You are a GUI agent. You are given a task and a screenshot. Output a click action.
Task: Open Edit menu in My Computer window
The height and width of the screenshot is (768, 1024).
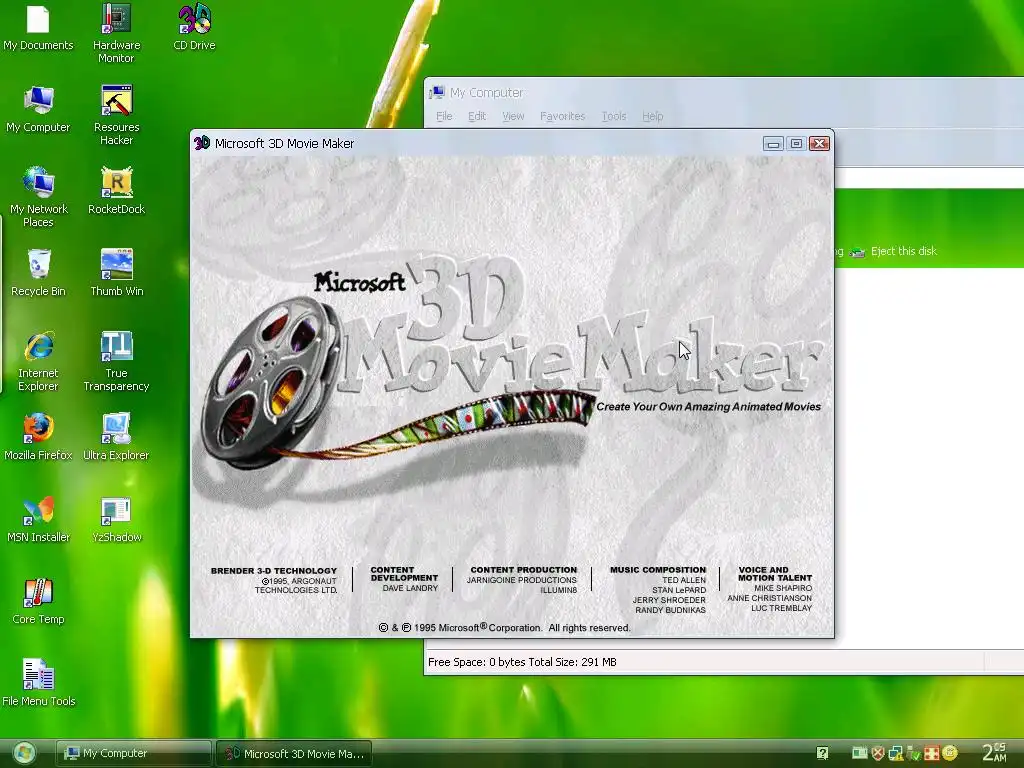pyautogui.click(x=477, y=116)
